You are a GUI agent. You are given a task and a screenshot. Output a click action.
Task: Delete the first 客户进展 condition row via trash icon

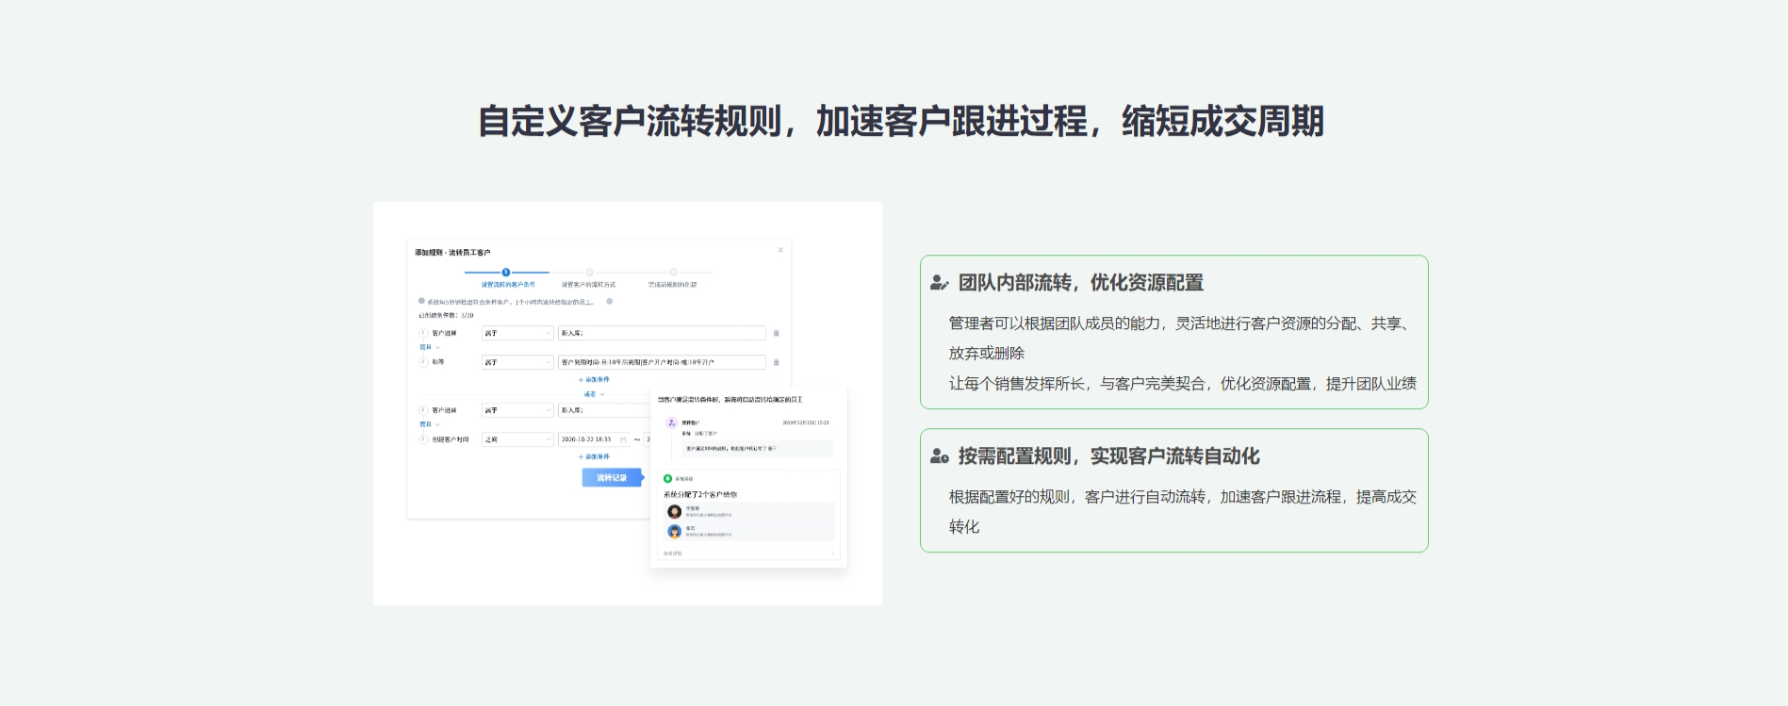776,333
